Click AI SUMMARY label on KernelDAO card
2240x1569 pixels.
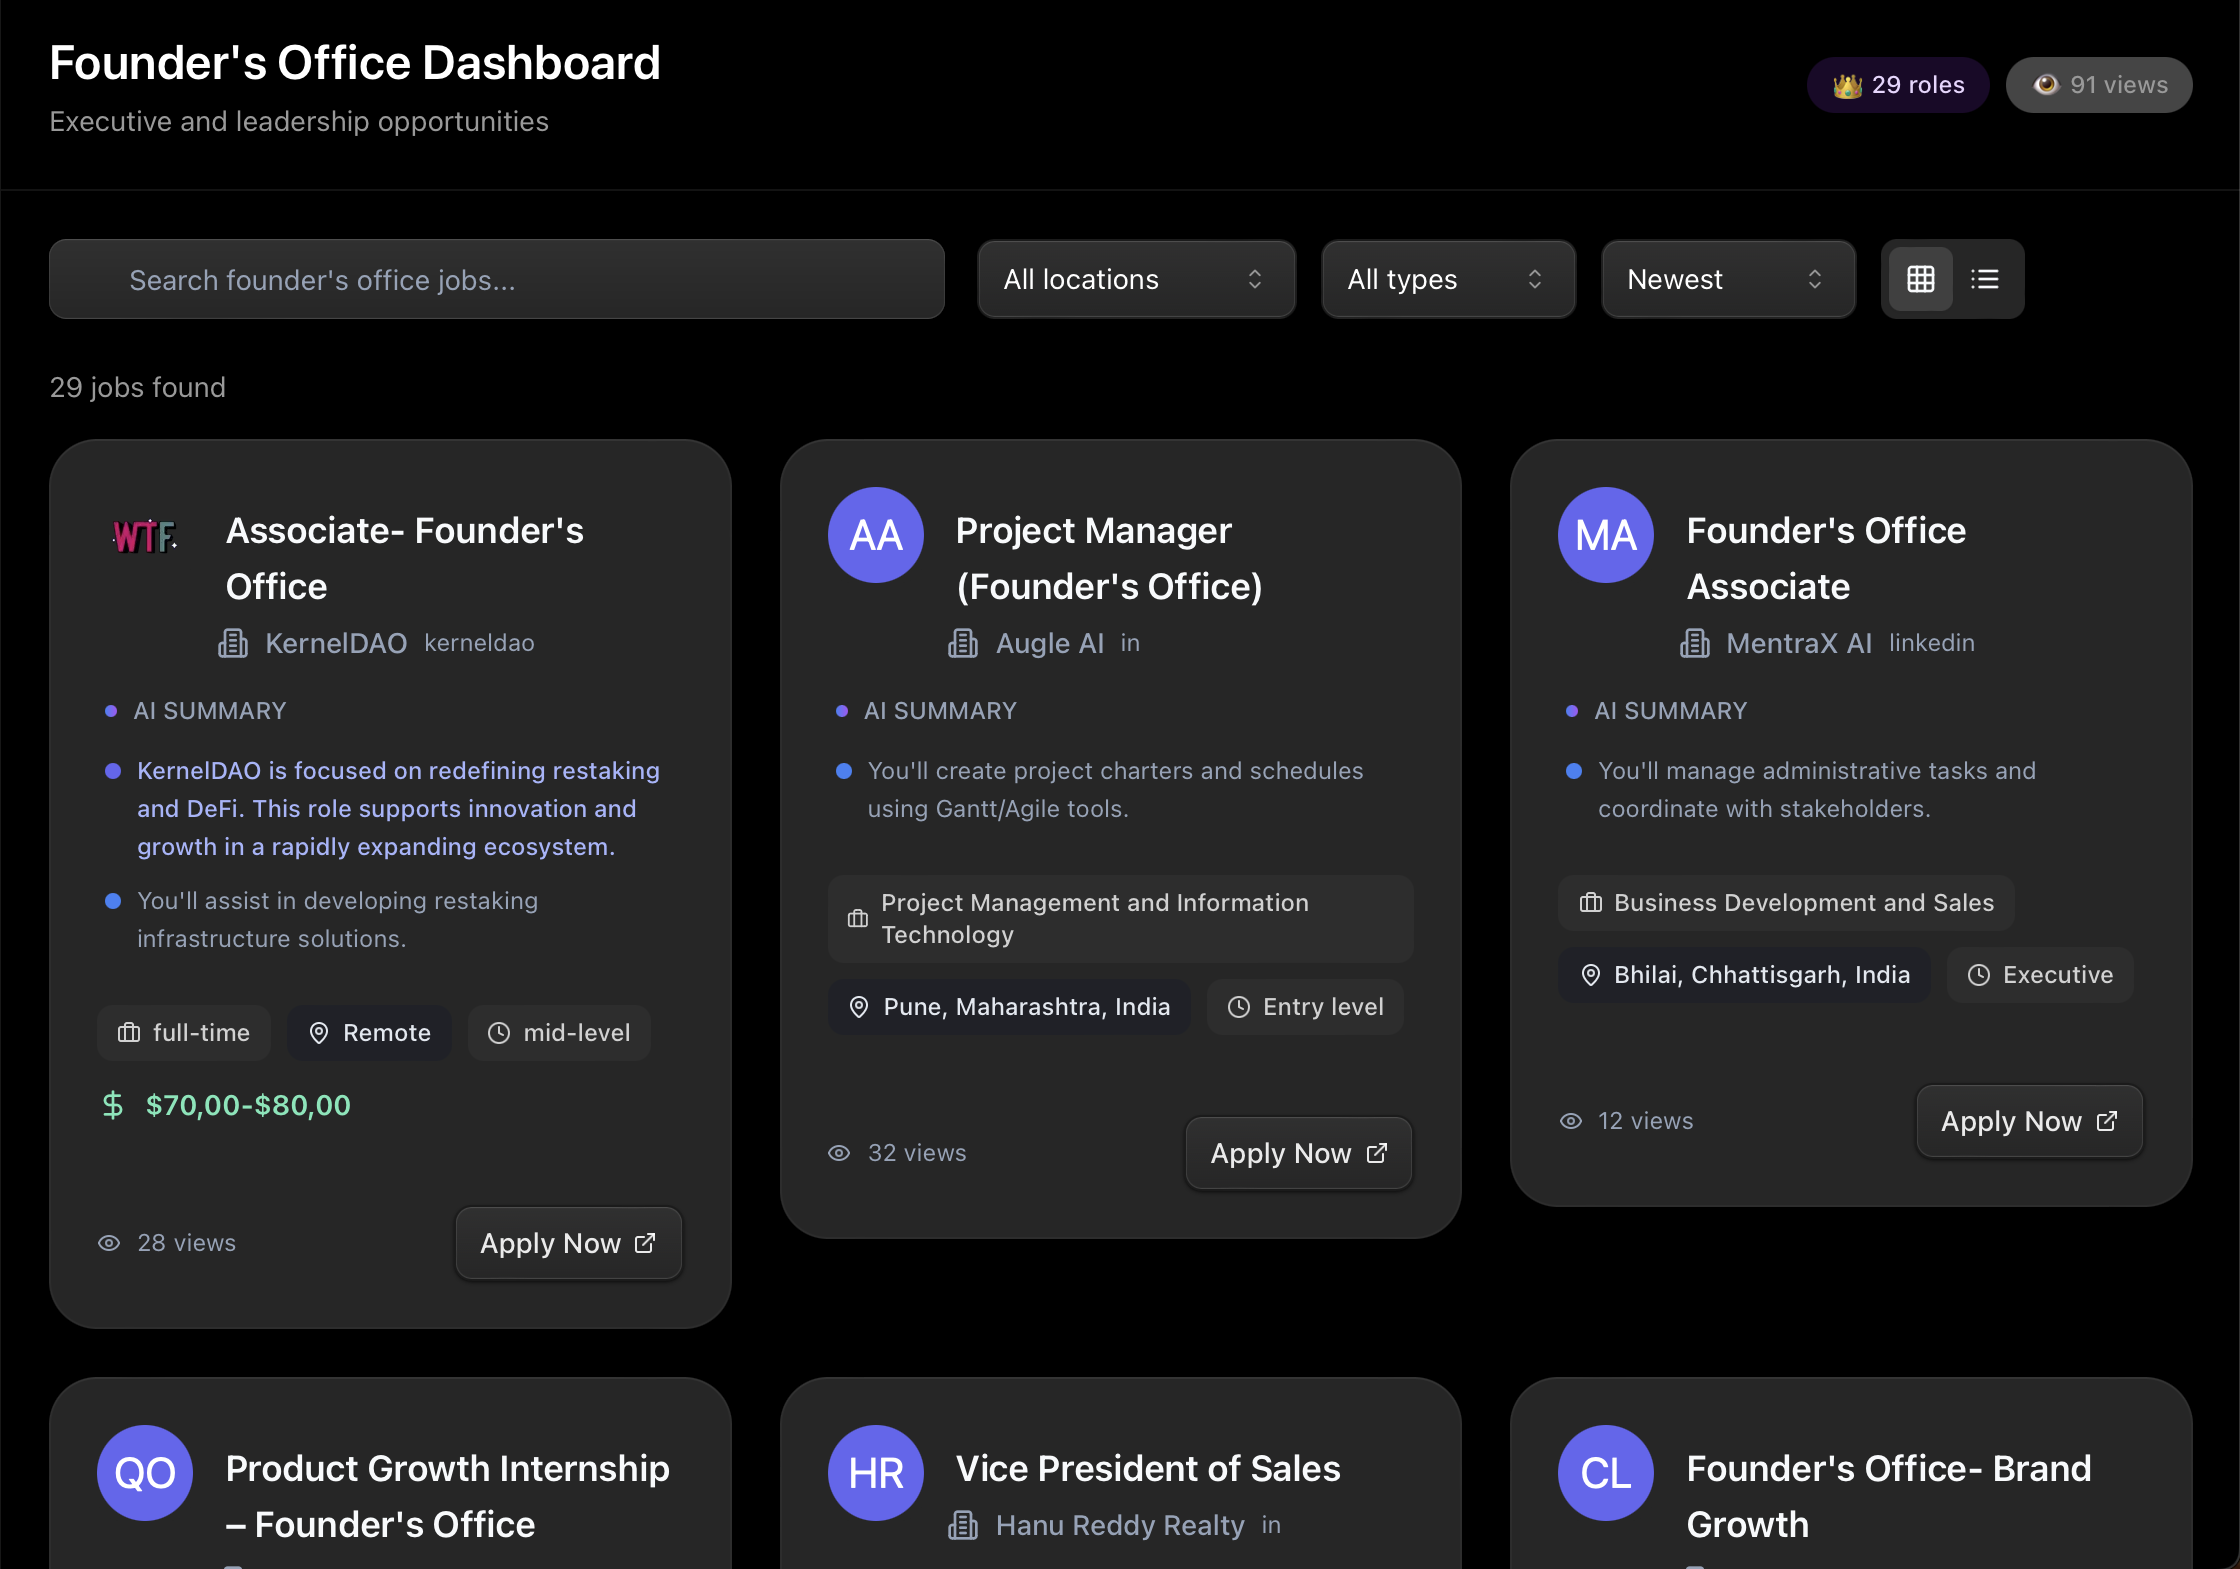tap(210, 711)
